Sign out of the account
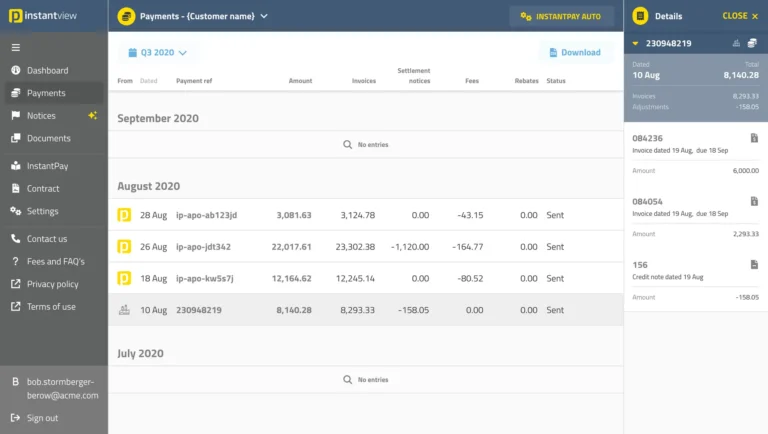Screen dimensions: 768x434 click(42, 418)
